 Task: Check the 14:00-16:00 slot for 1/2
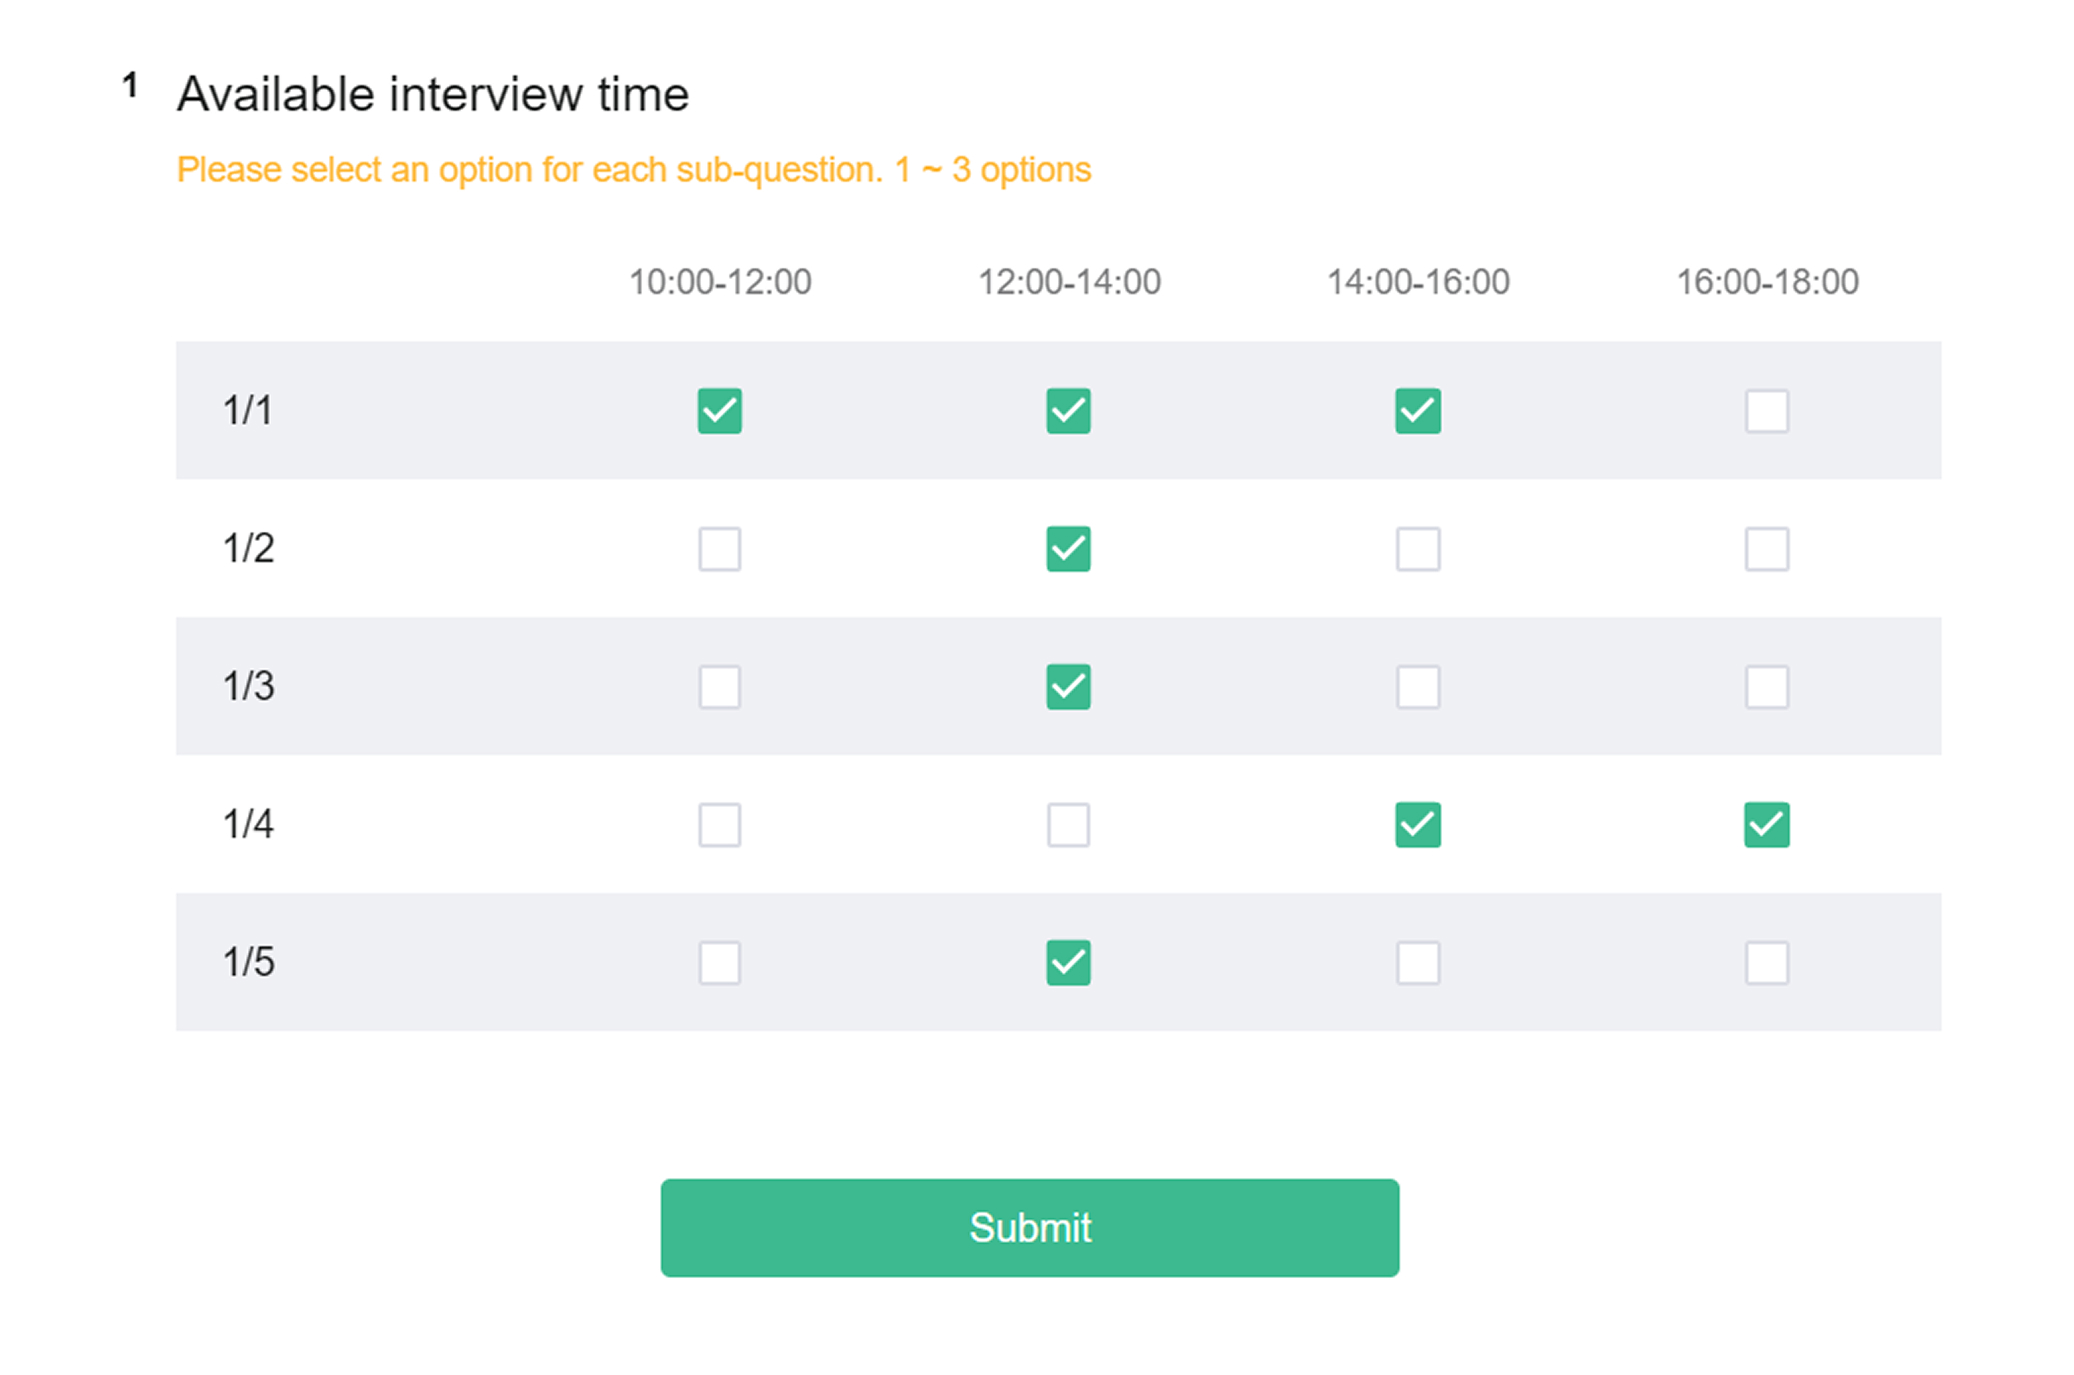pos(1416,548)
